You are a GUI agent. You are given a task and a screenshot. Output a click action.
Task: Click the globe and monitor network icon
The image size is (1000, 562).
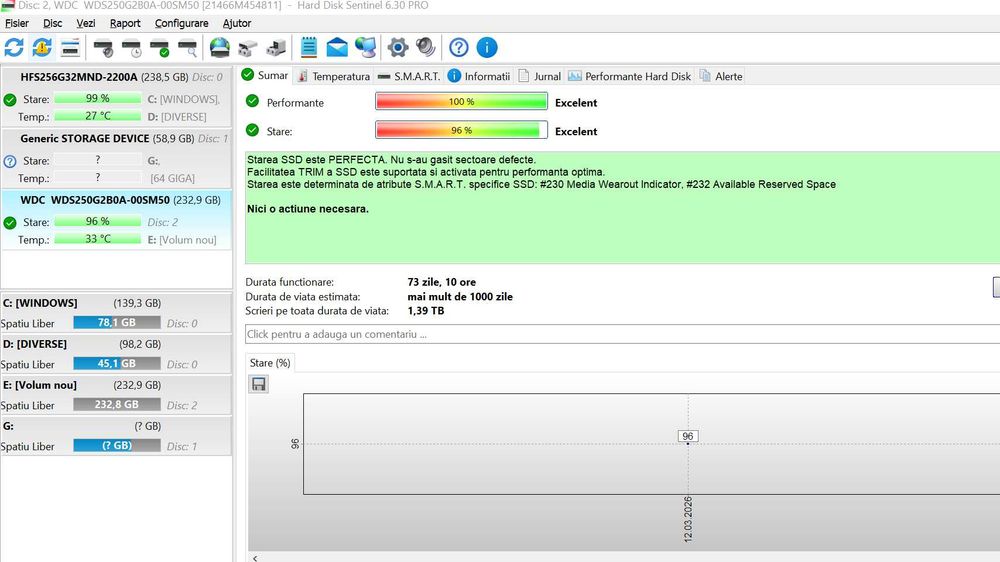[x=365, y=47]
